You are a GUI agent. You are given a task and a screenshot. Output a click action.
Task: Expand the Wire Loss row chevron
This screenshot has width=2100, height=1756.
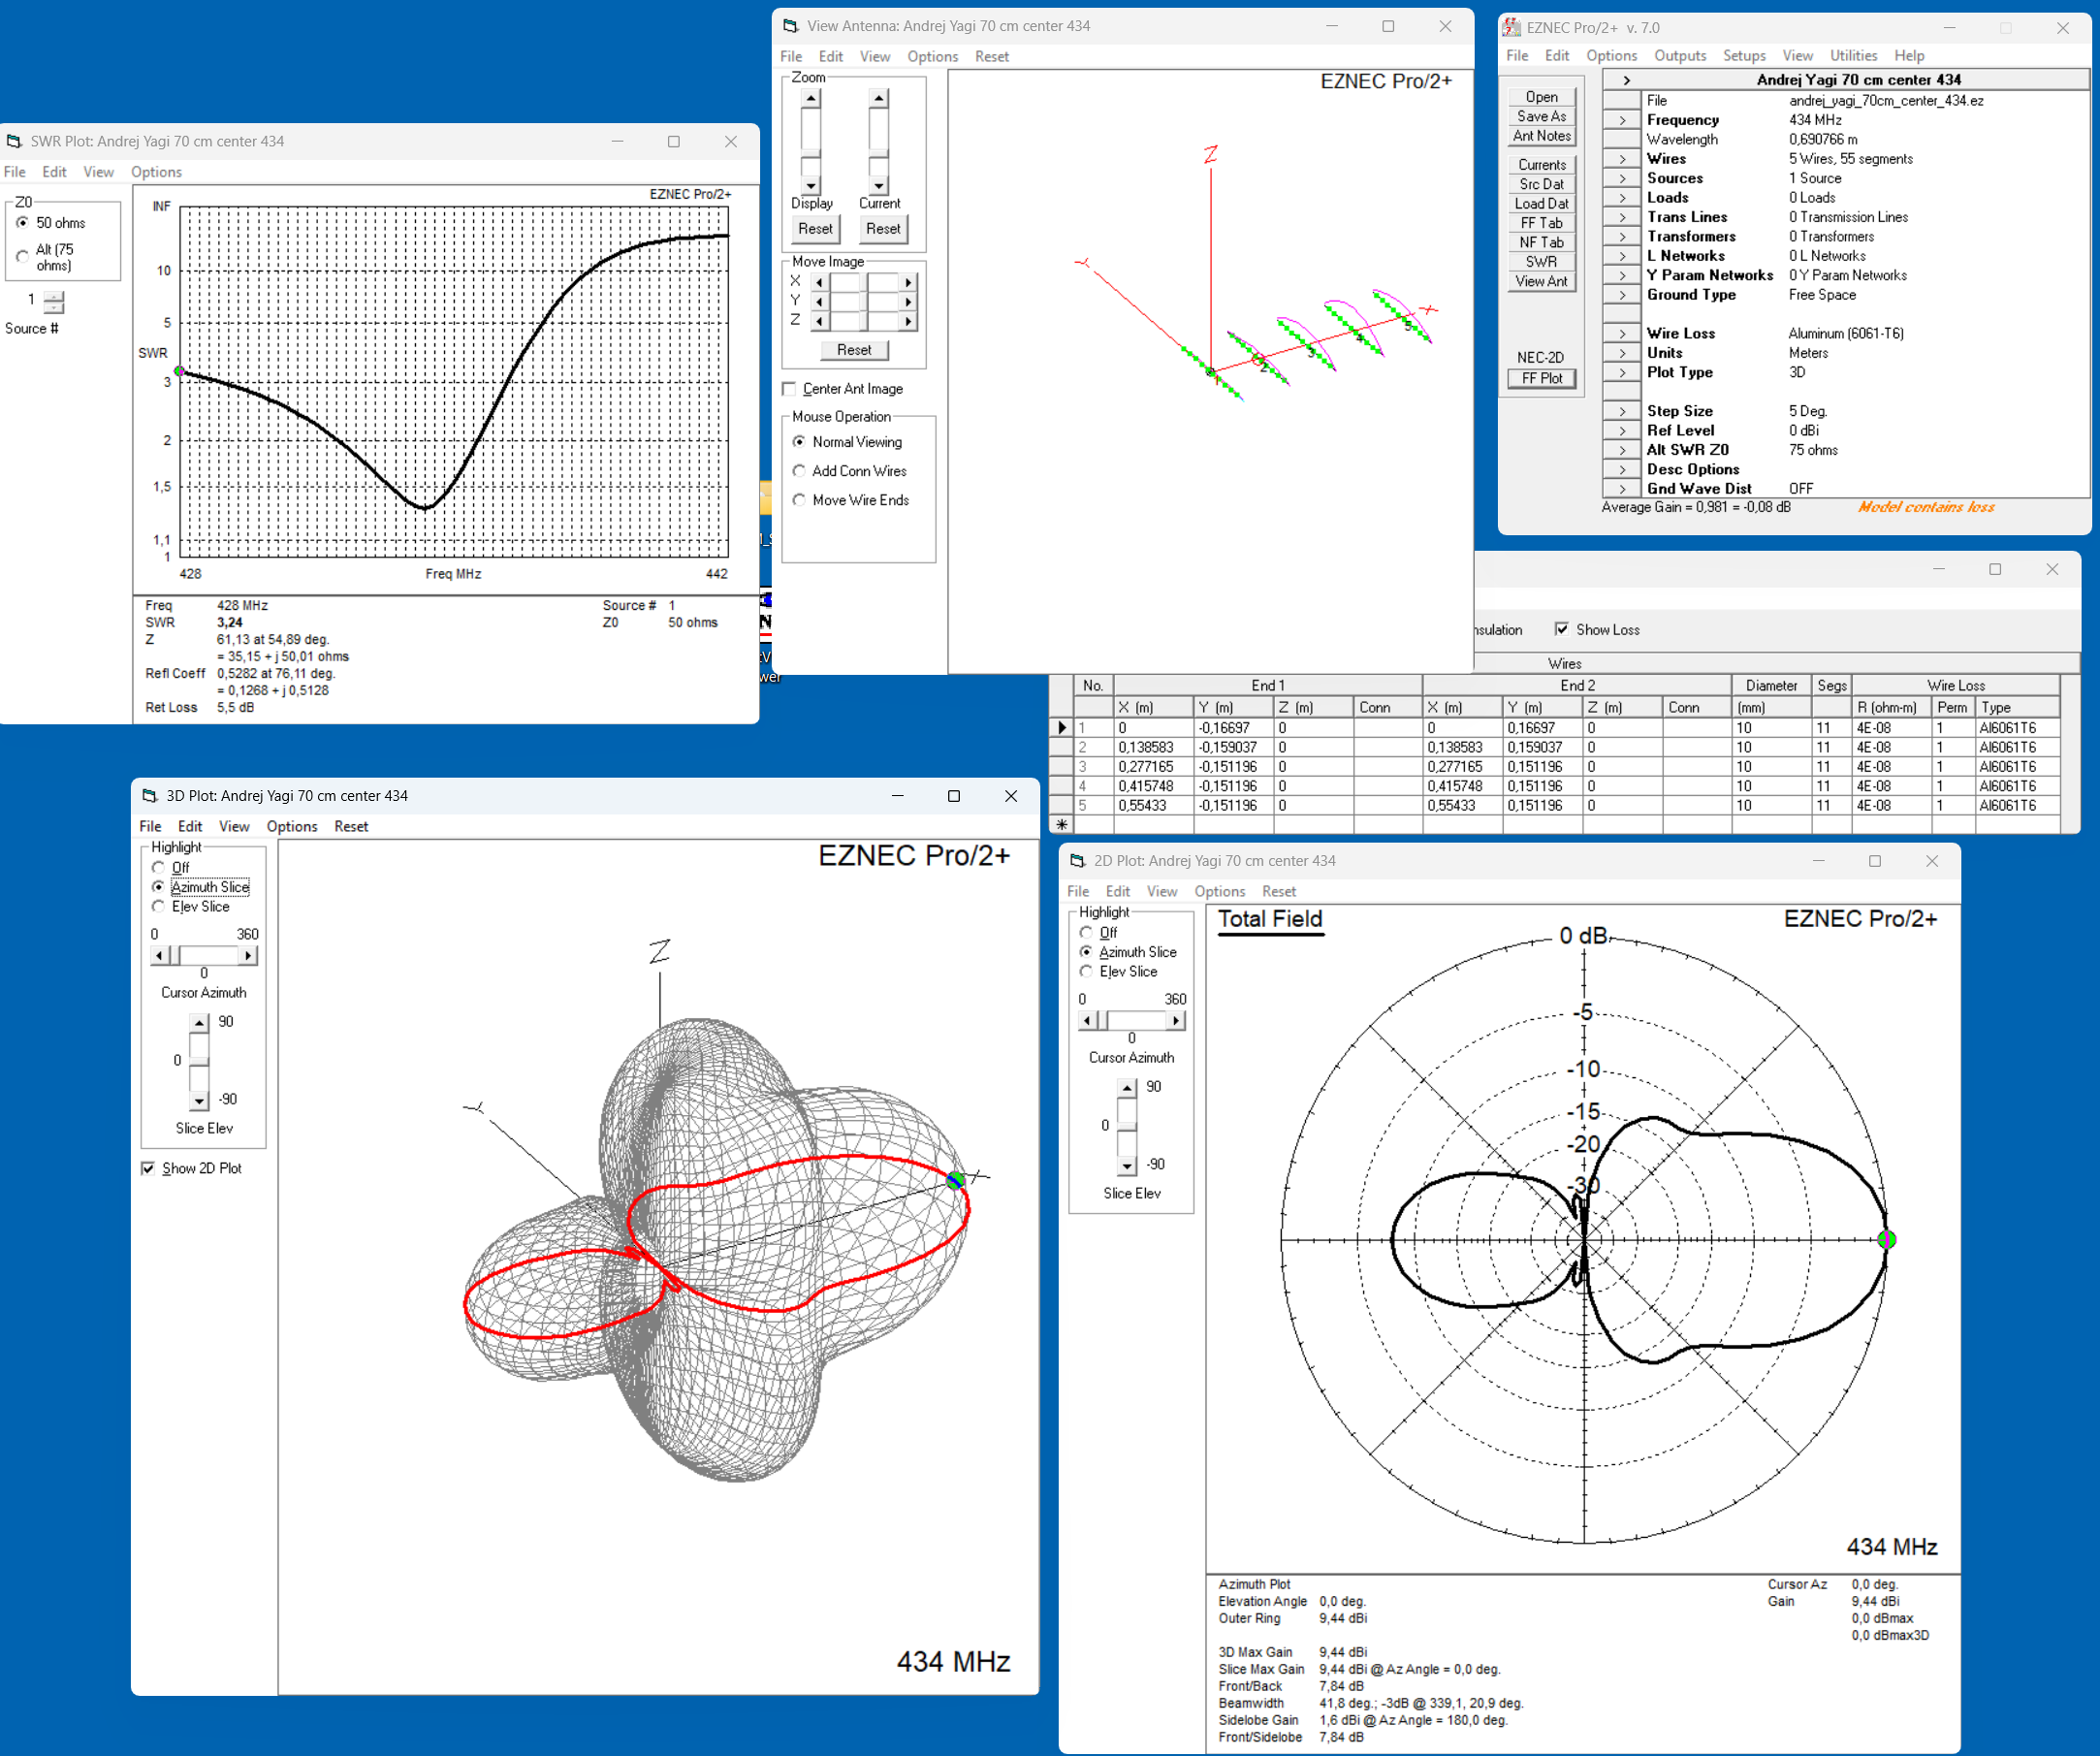pos(1622,333)
